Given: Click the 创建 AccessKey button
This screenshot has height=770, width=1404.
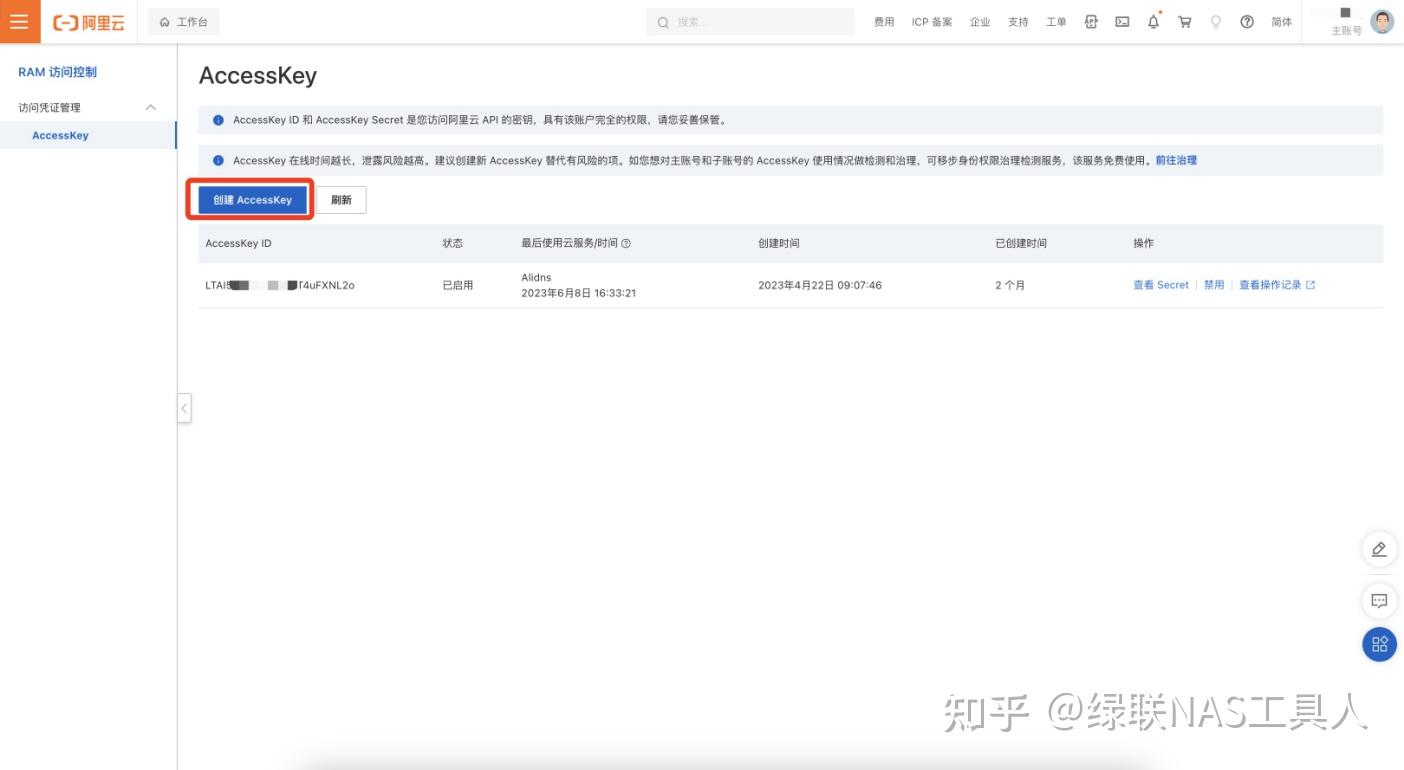Looking at the screenshot, I should [x=252, y=200].
